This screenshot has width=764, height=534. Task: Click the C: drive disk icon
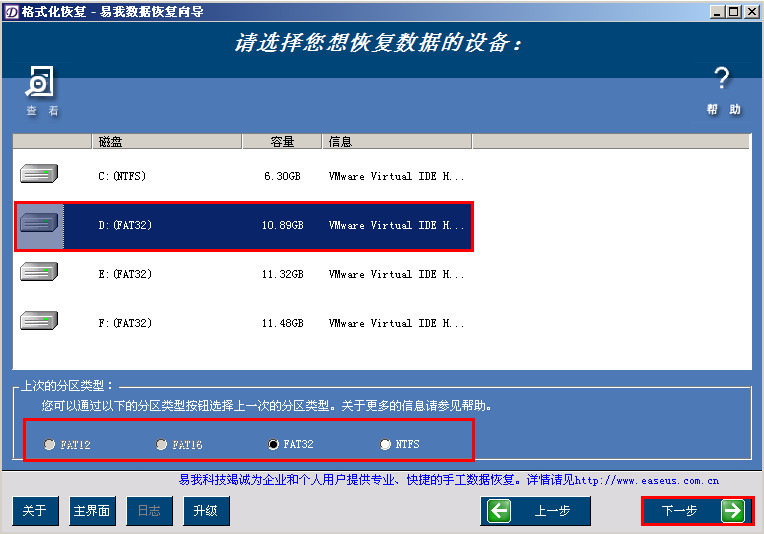click(x=39, y=173)
